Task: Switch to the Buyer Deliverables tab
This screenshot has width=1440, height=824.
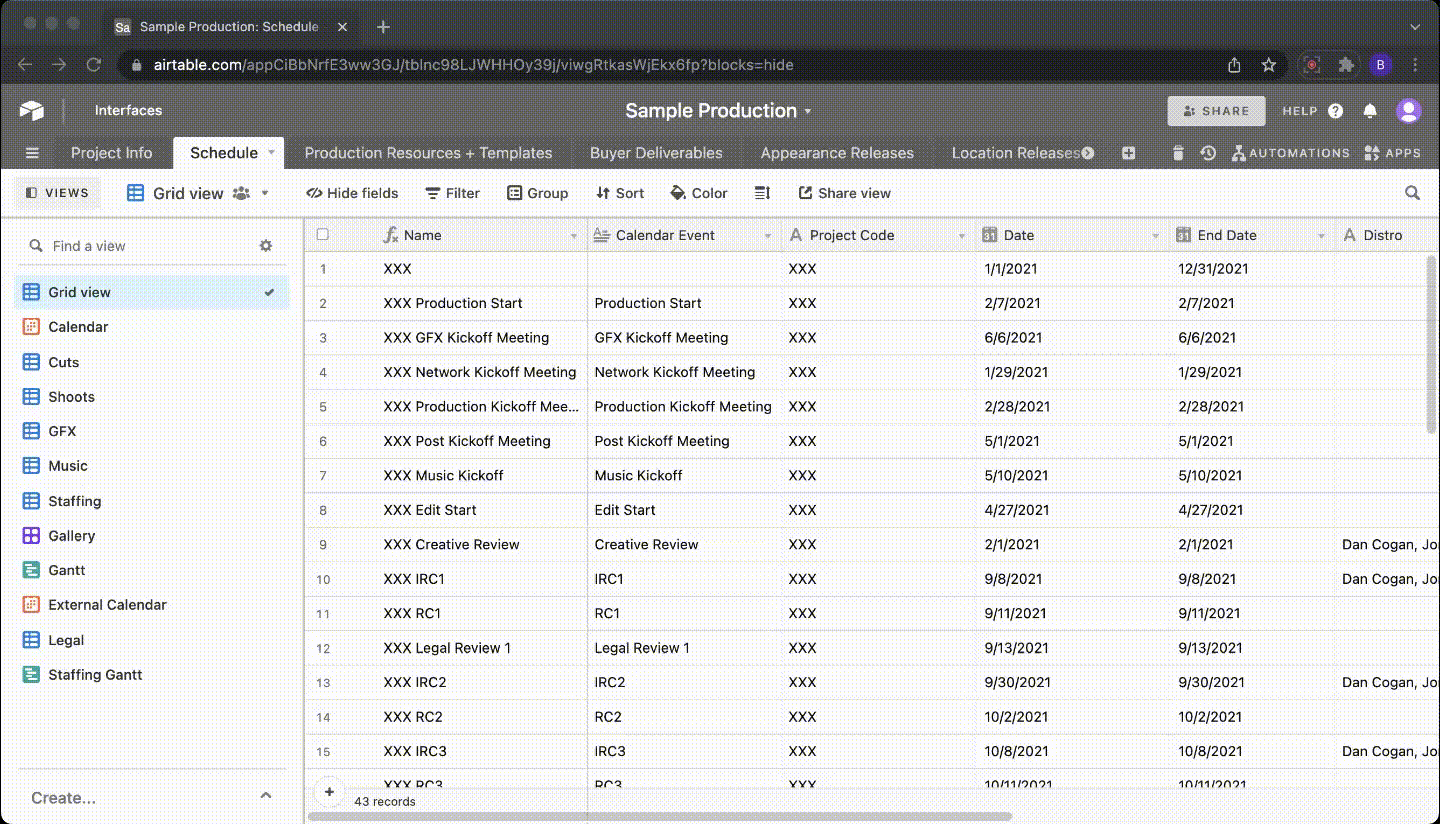Action: (656, 152)
